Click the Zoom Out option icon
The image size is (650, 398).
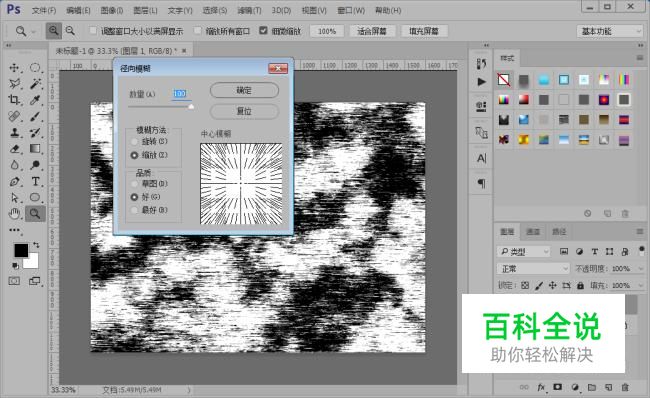pos(70,31)
